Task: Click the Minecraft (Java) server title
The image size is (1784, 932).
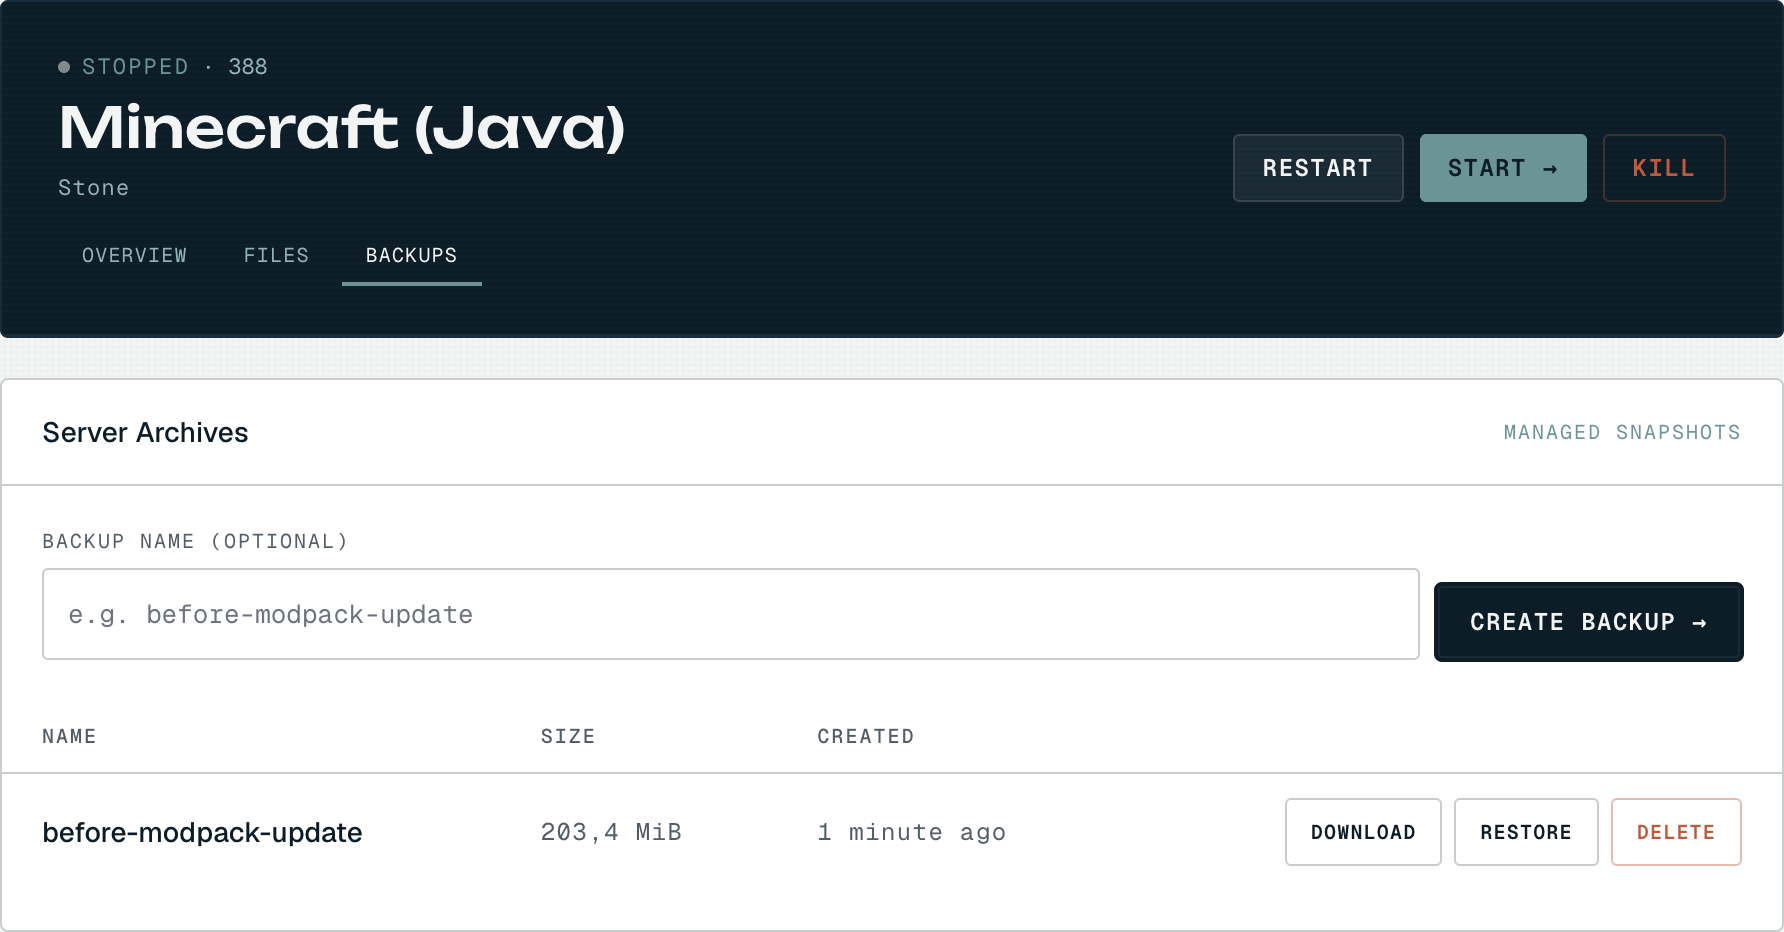Action: coord(342,128)
